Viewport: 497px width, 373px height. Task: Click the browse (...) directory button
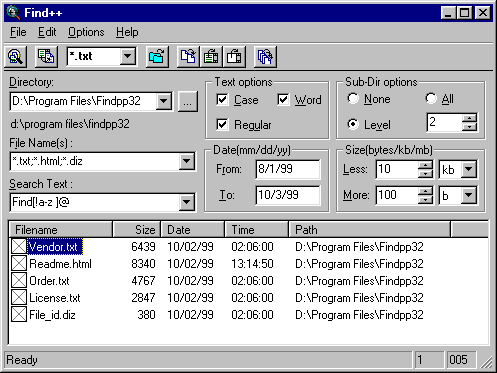tap(188, 101)
